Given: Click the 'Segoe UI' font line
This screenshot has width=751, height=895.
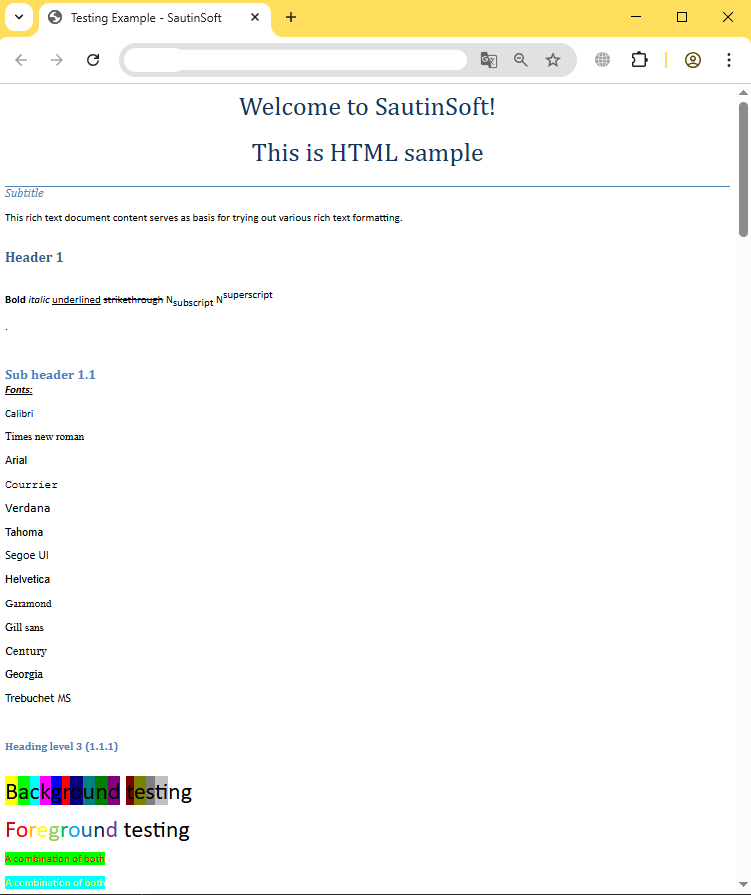Looking at the screenshot, I should tap(27, 555).
